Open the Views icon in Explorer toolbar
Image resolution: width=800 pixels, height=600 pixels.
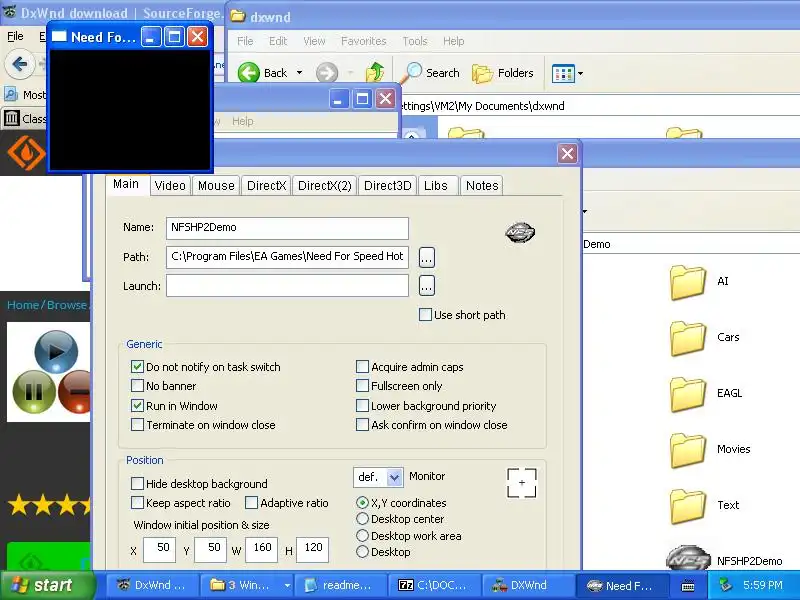(563, 73)
